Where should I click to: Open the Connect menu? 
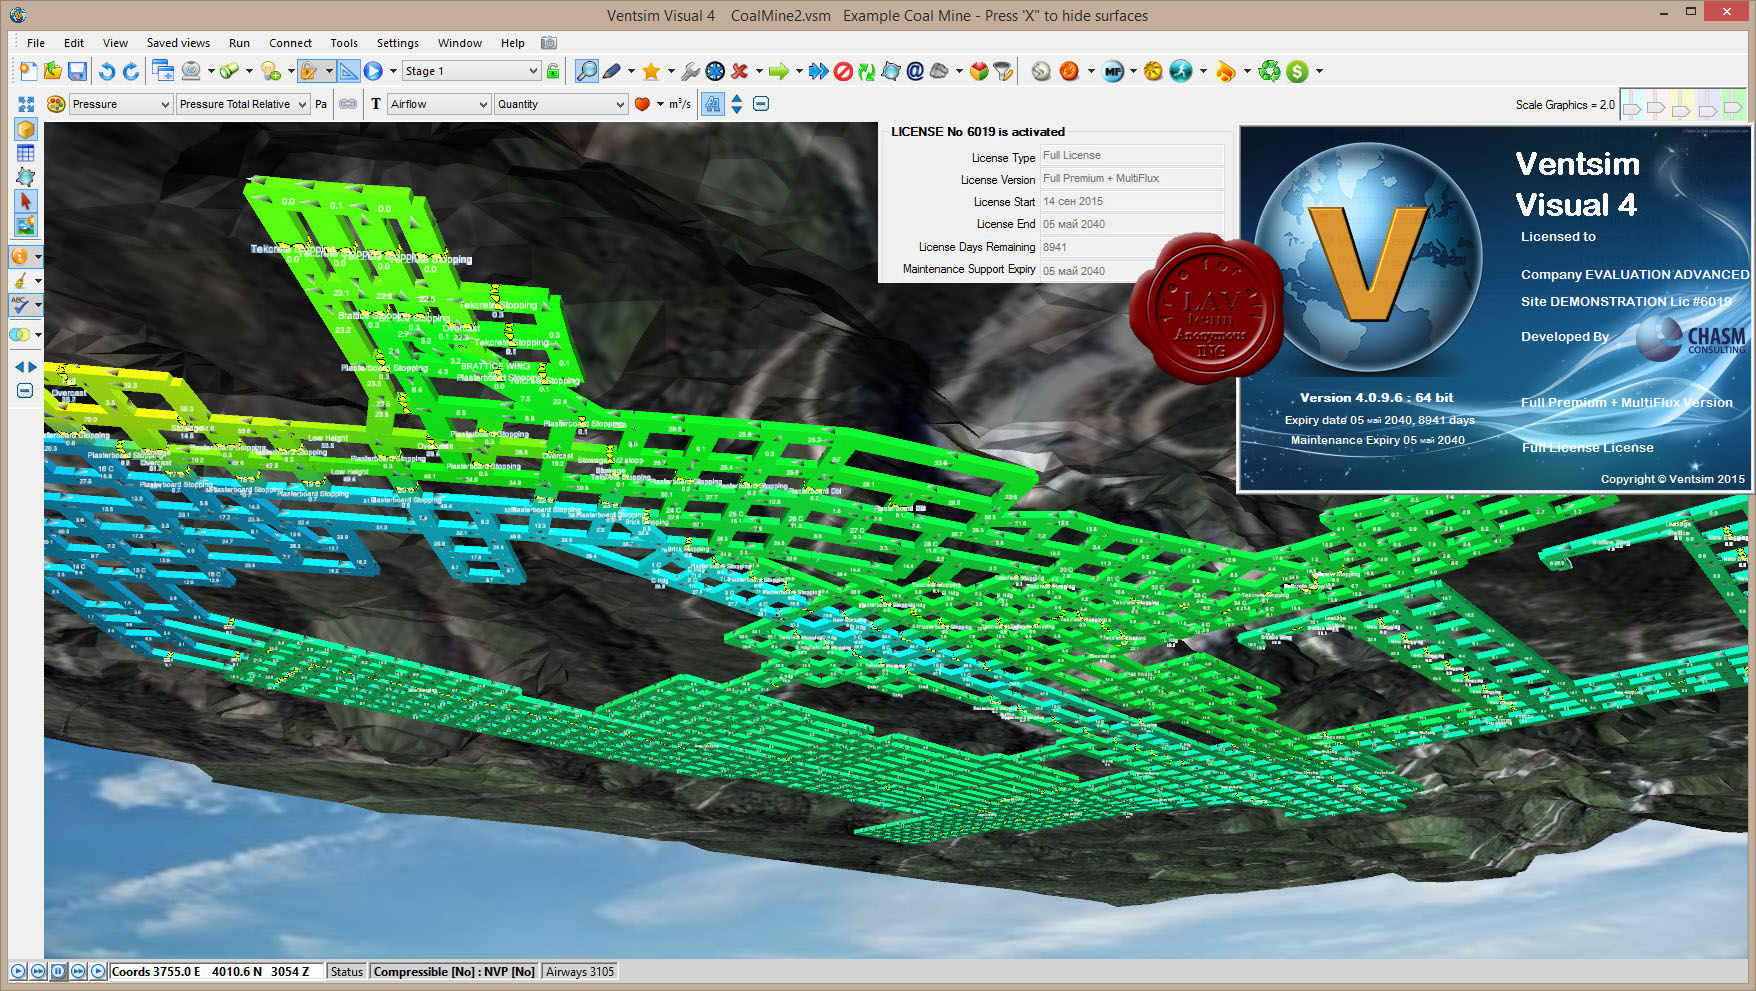pyautogui.click(x=290, y=43)
